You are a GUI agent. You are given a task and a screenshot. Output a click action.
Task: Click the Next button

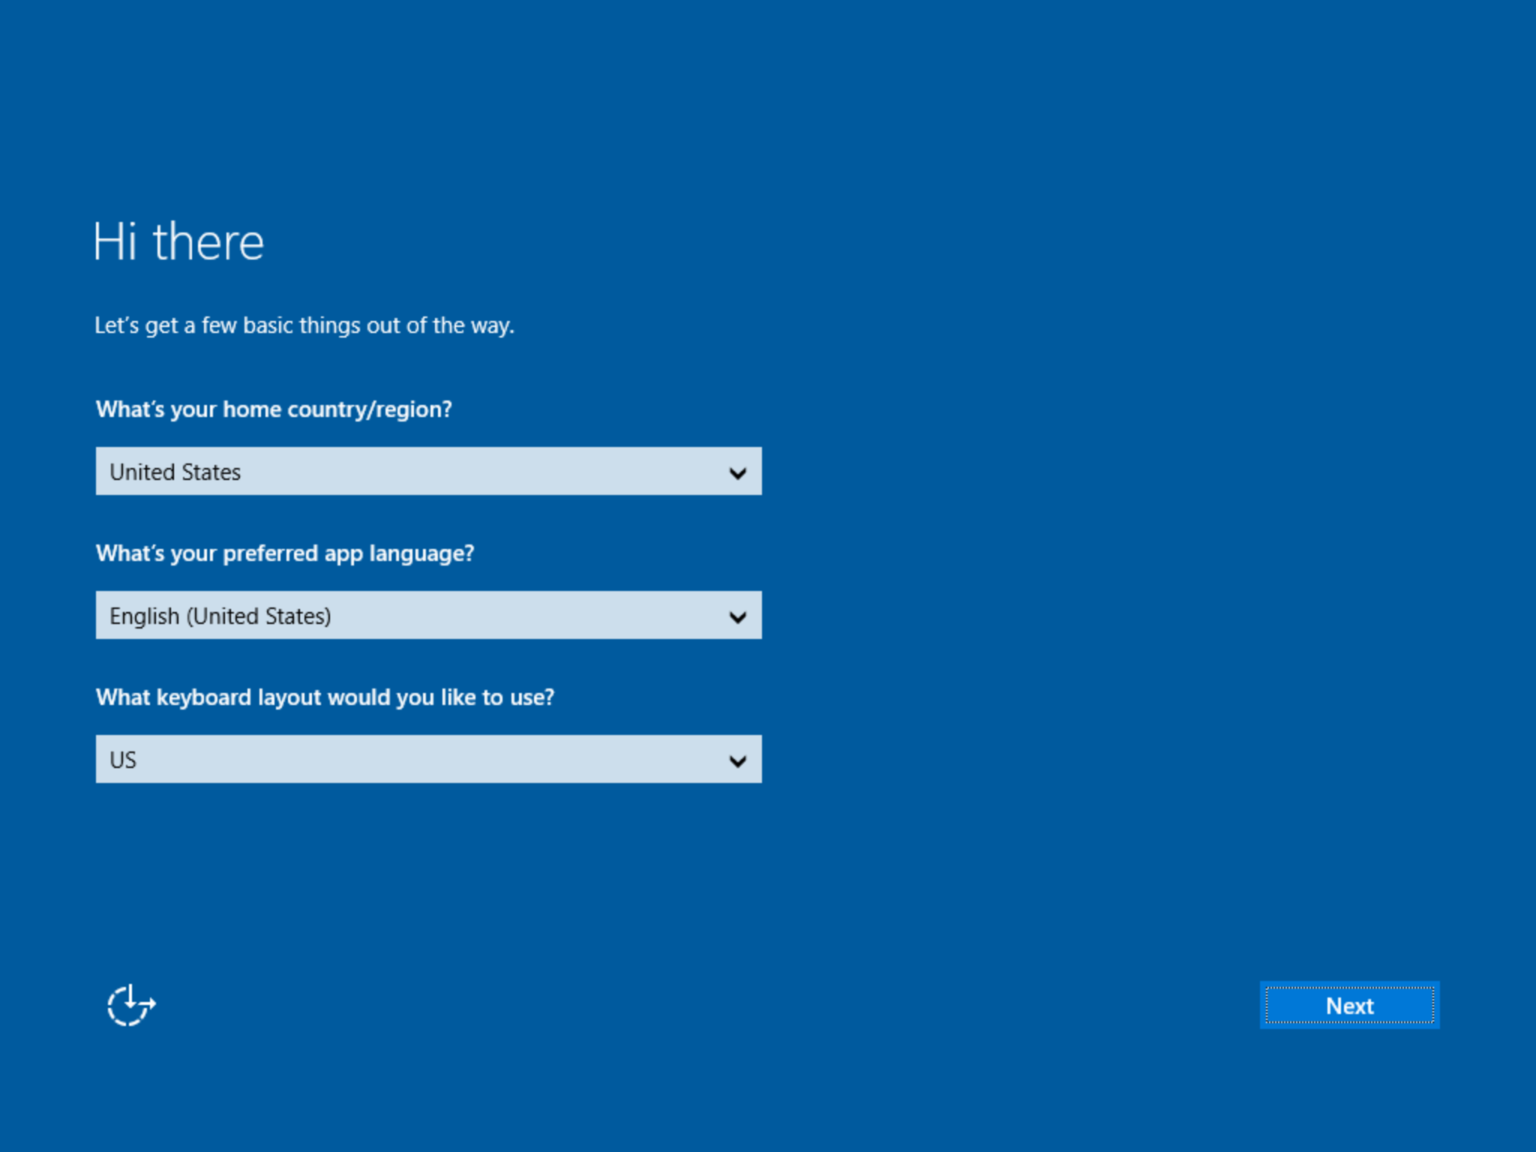click(1349, 1005)
